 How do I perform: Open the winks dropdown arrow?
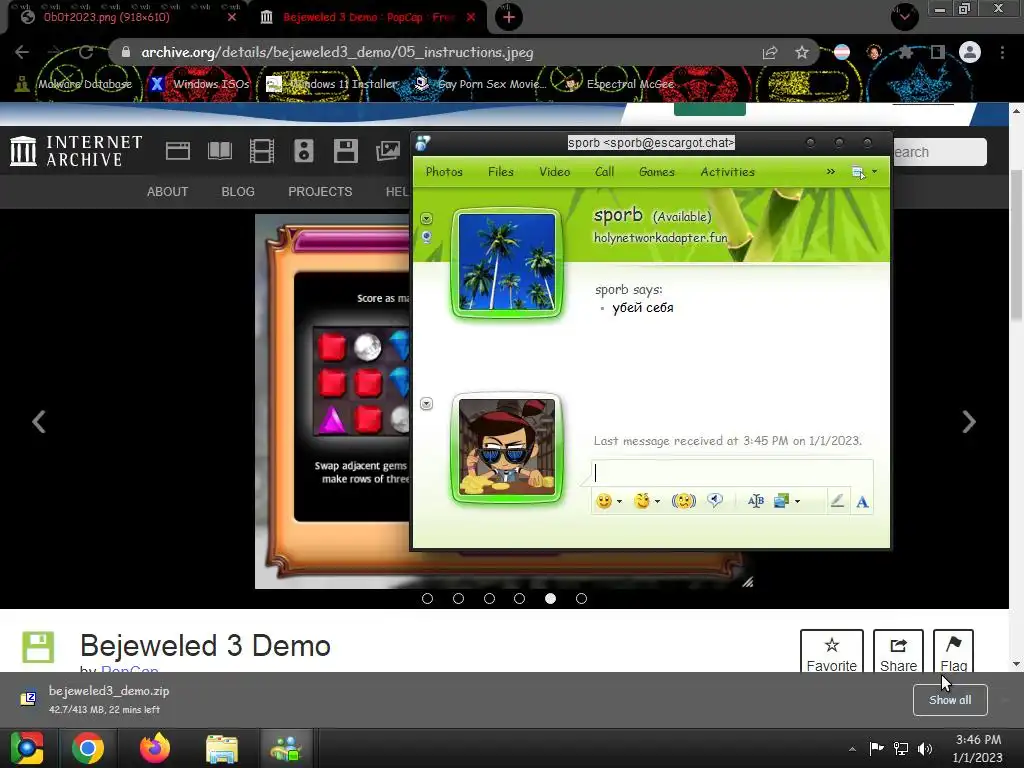(x=657, y=502)
